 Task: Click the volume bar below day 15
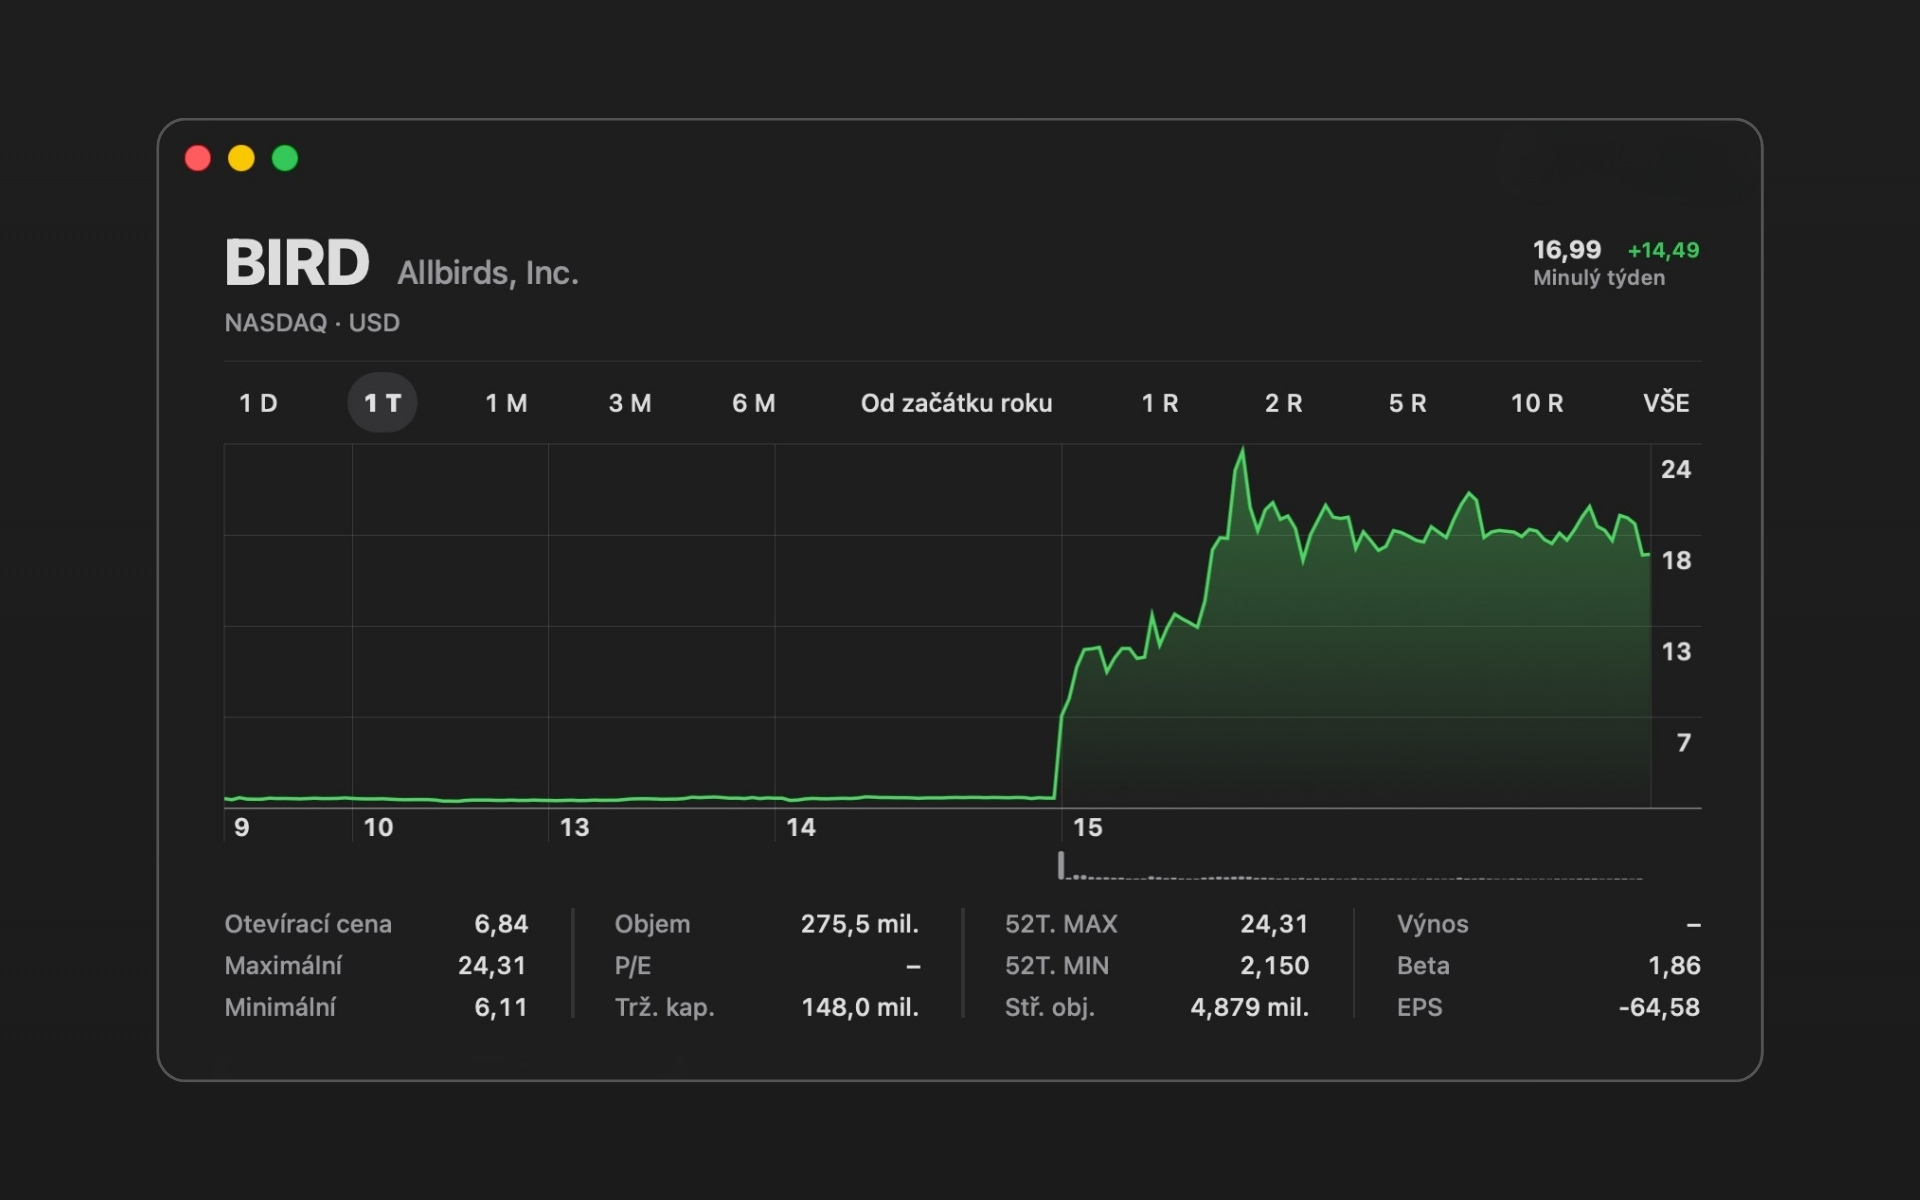1061,866
